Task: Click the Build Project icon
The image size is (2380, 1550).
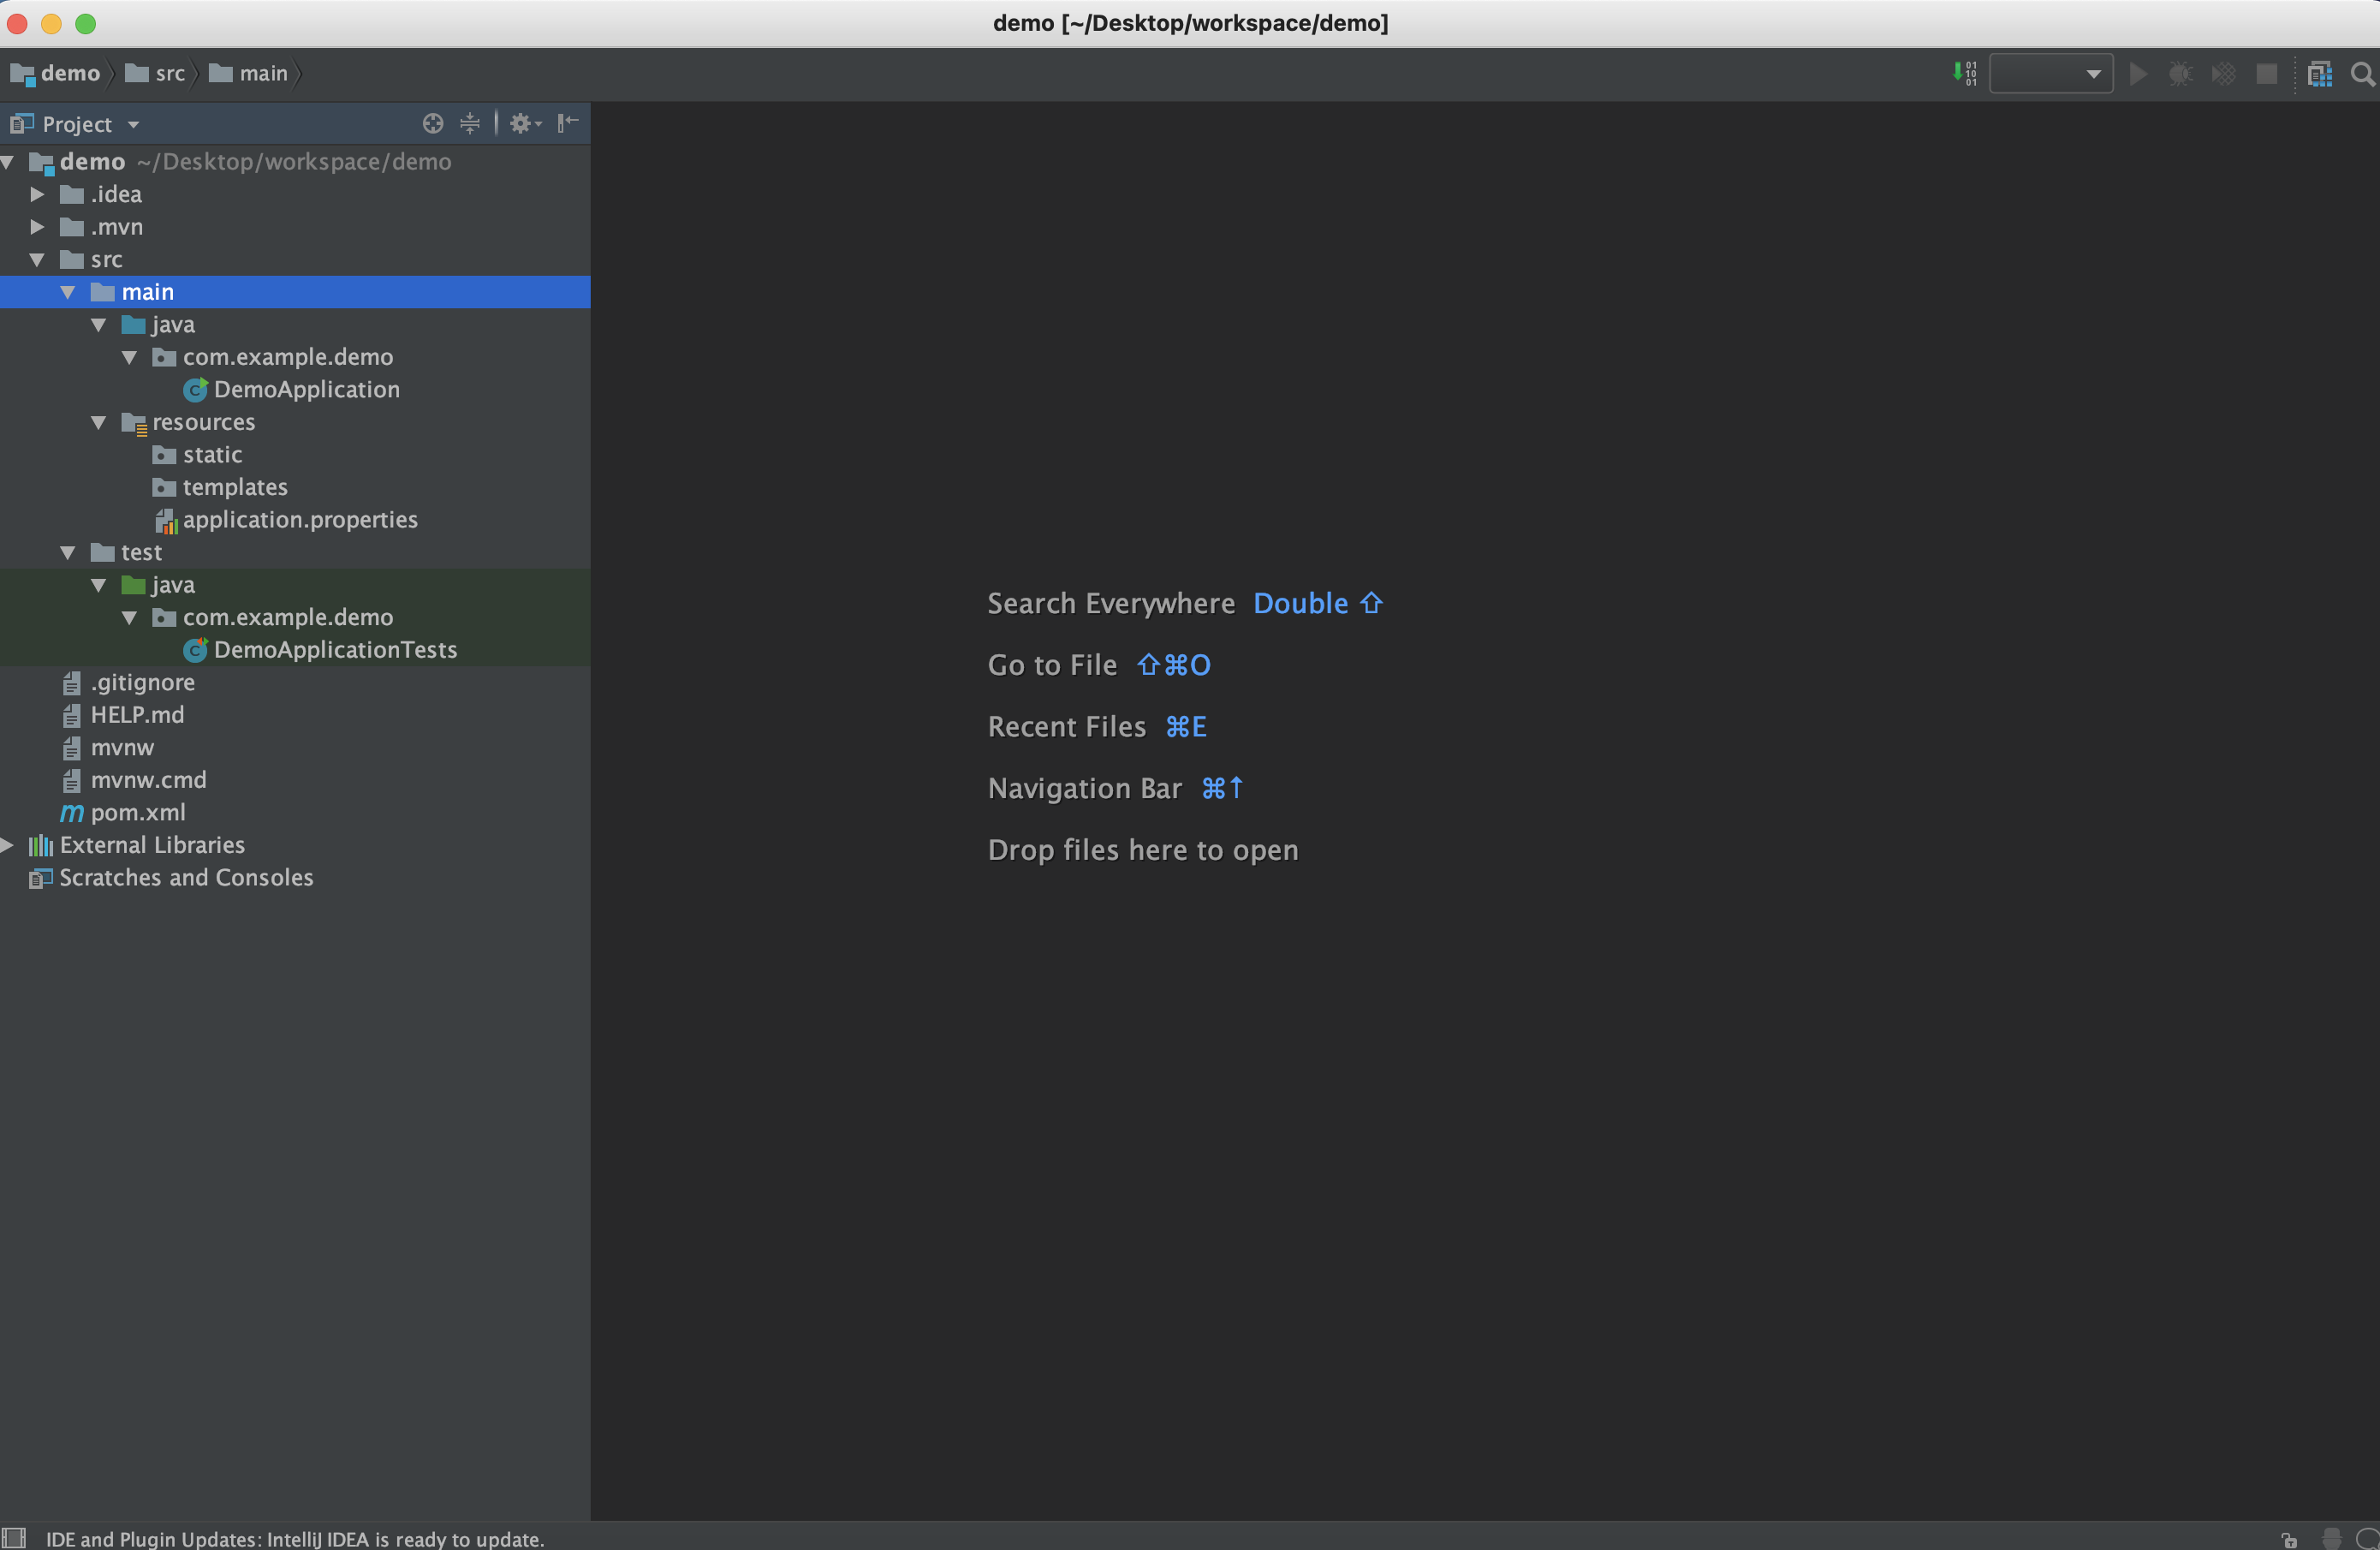Action: [1964, 74]
